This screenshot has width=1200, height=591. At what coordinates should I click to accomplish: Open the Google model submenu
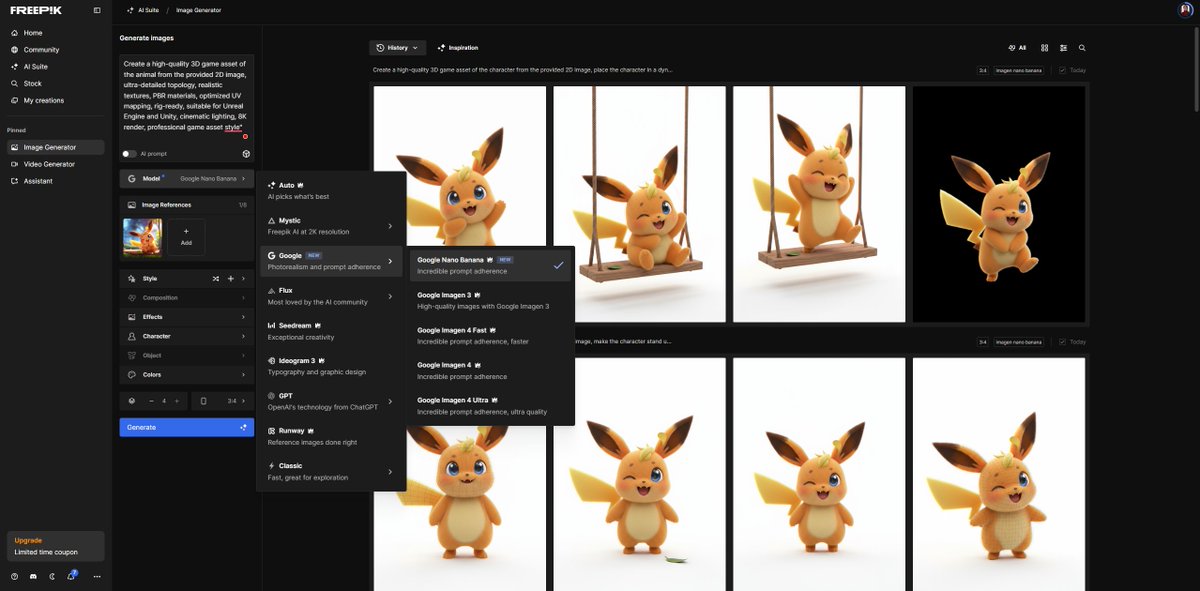[331, 261]
